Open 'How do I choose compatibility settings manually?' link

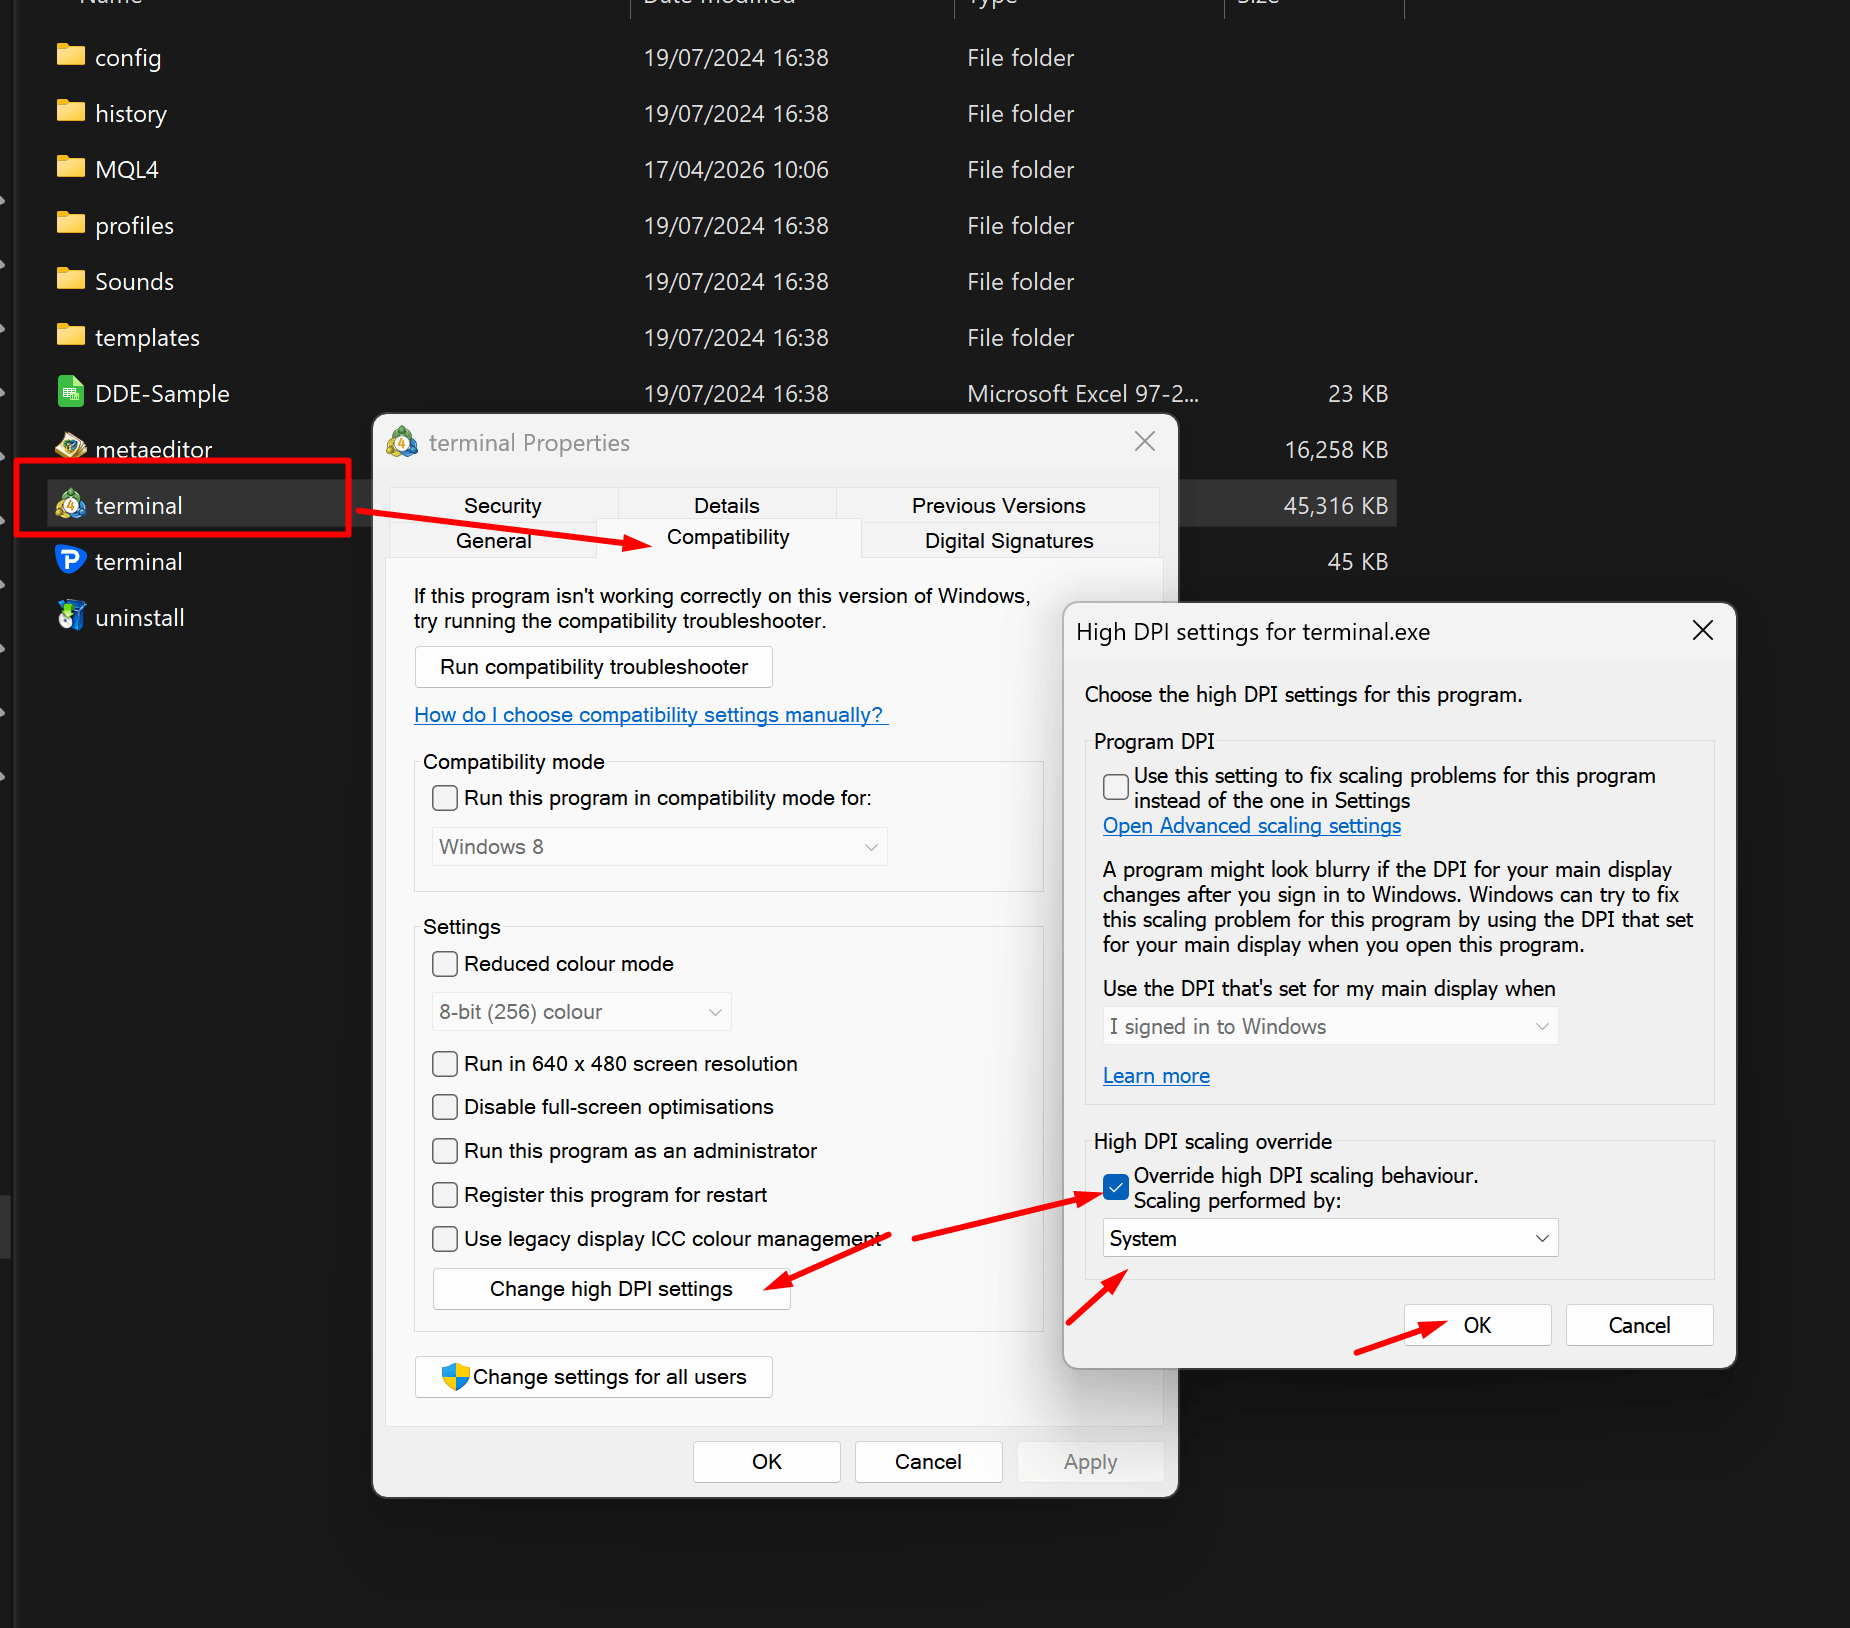coord(650,715)
